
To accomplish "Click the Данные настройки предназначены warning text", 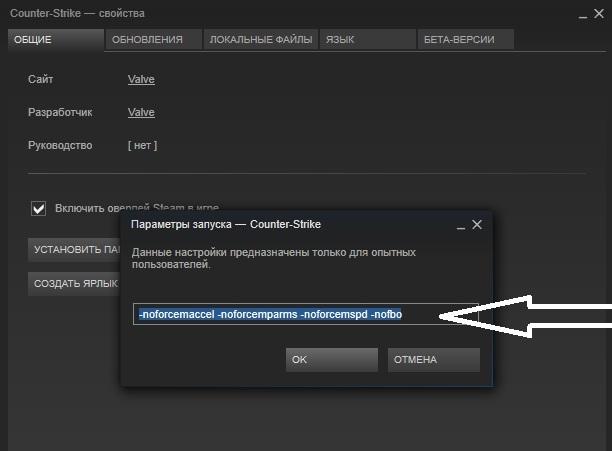I will [274, 258].
